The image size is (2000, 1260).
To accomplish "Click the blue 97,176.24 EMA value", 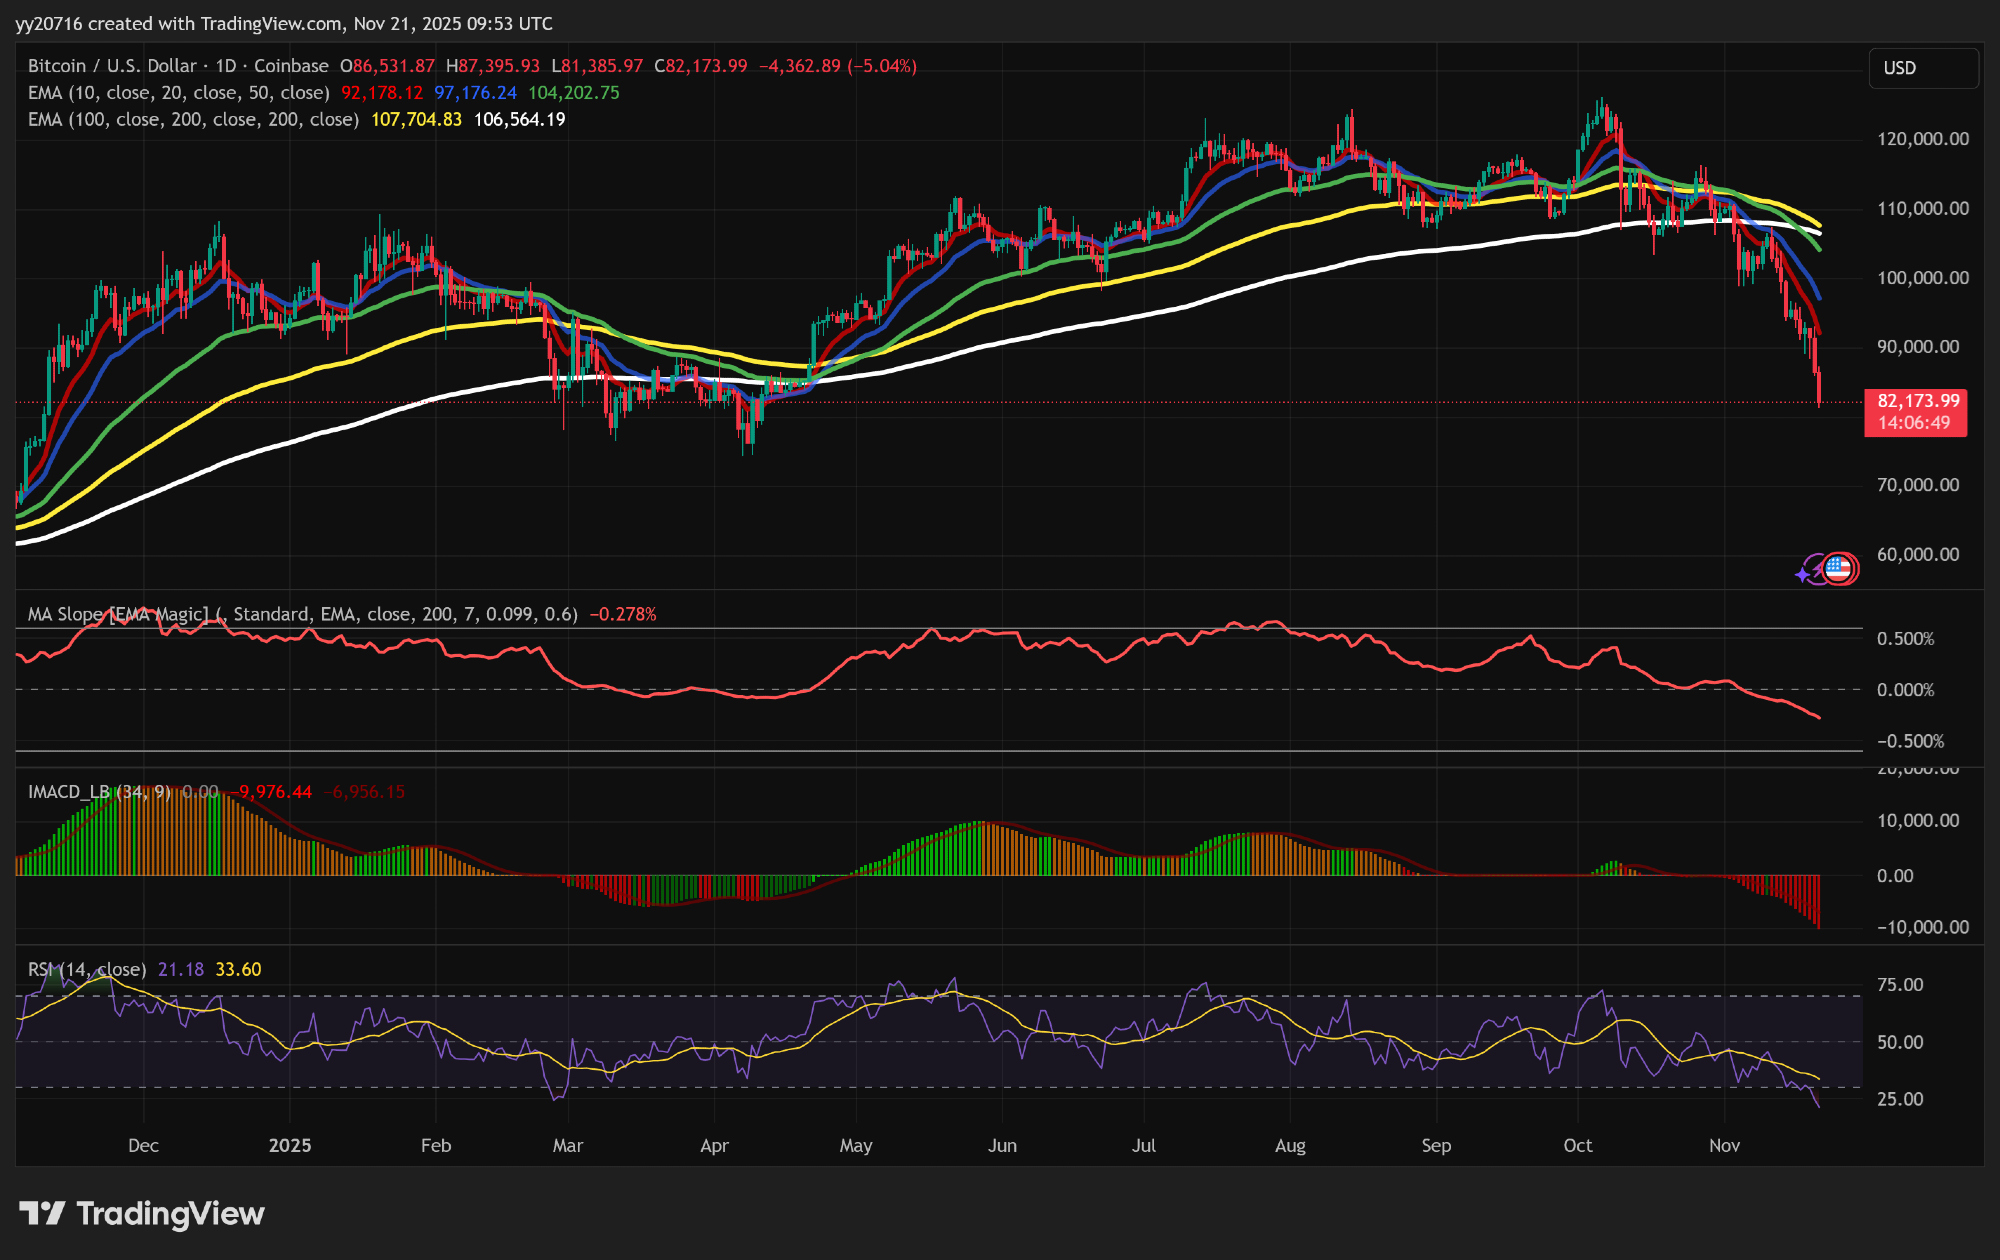I will [x=475, y=93].
